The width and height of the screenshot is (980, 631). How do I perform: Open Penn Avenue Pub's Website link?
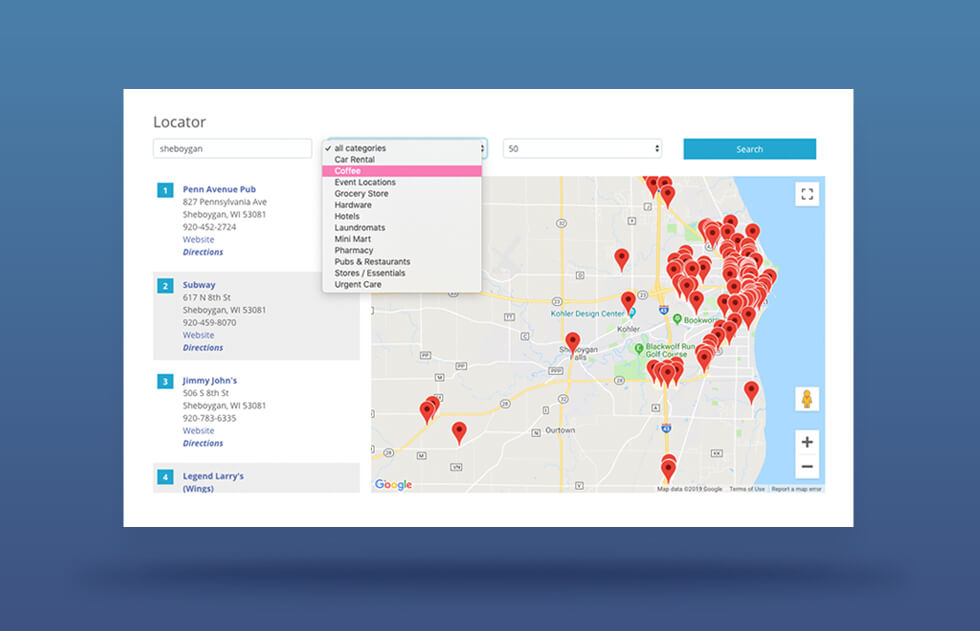198,239
